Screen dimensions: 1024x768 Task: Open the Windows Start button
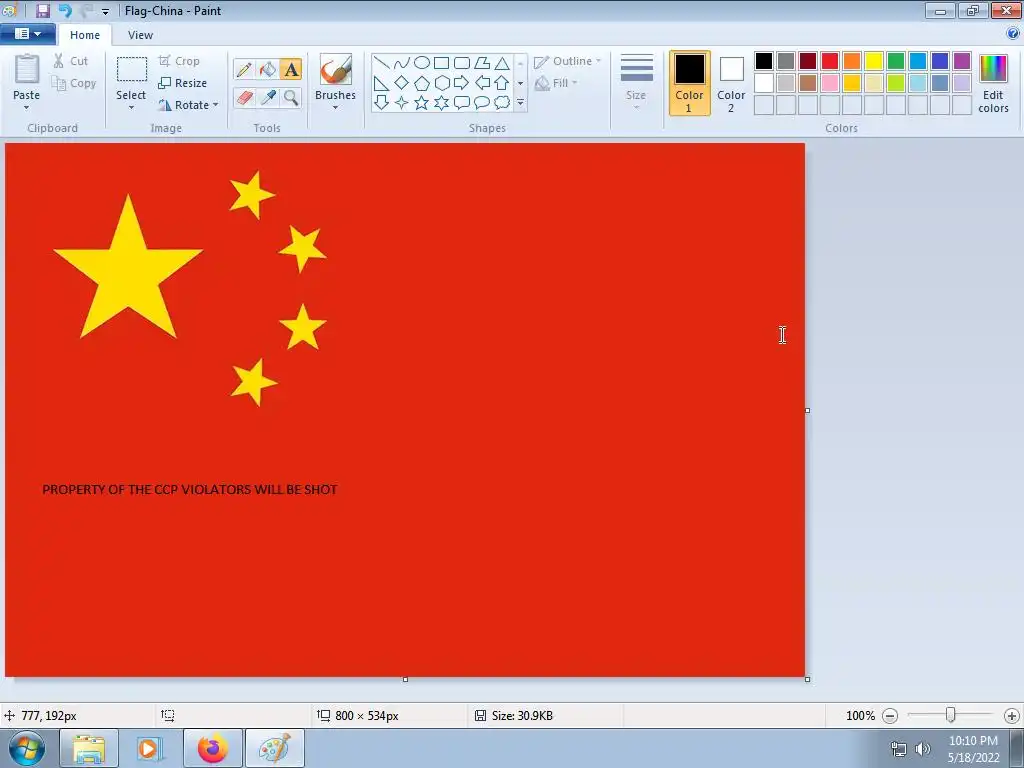(26, 748)
